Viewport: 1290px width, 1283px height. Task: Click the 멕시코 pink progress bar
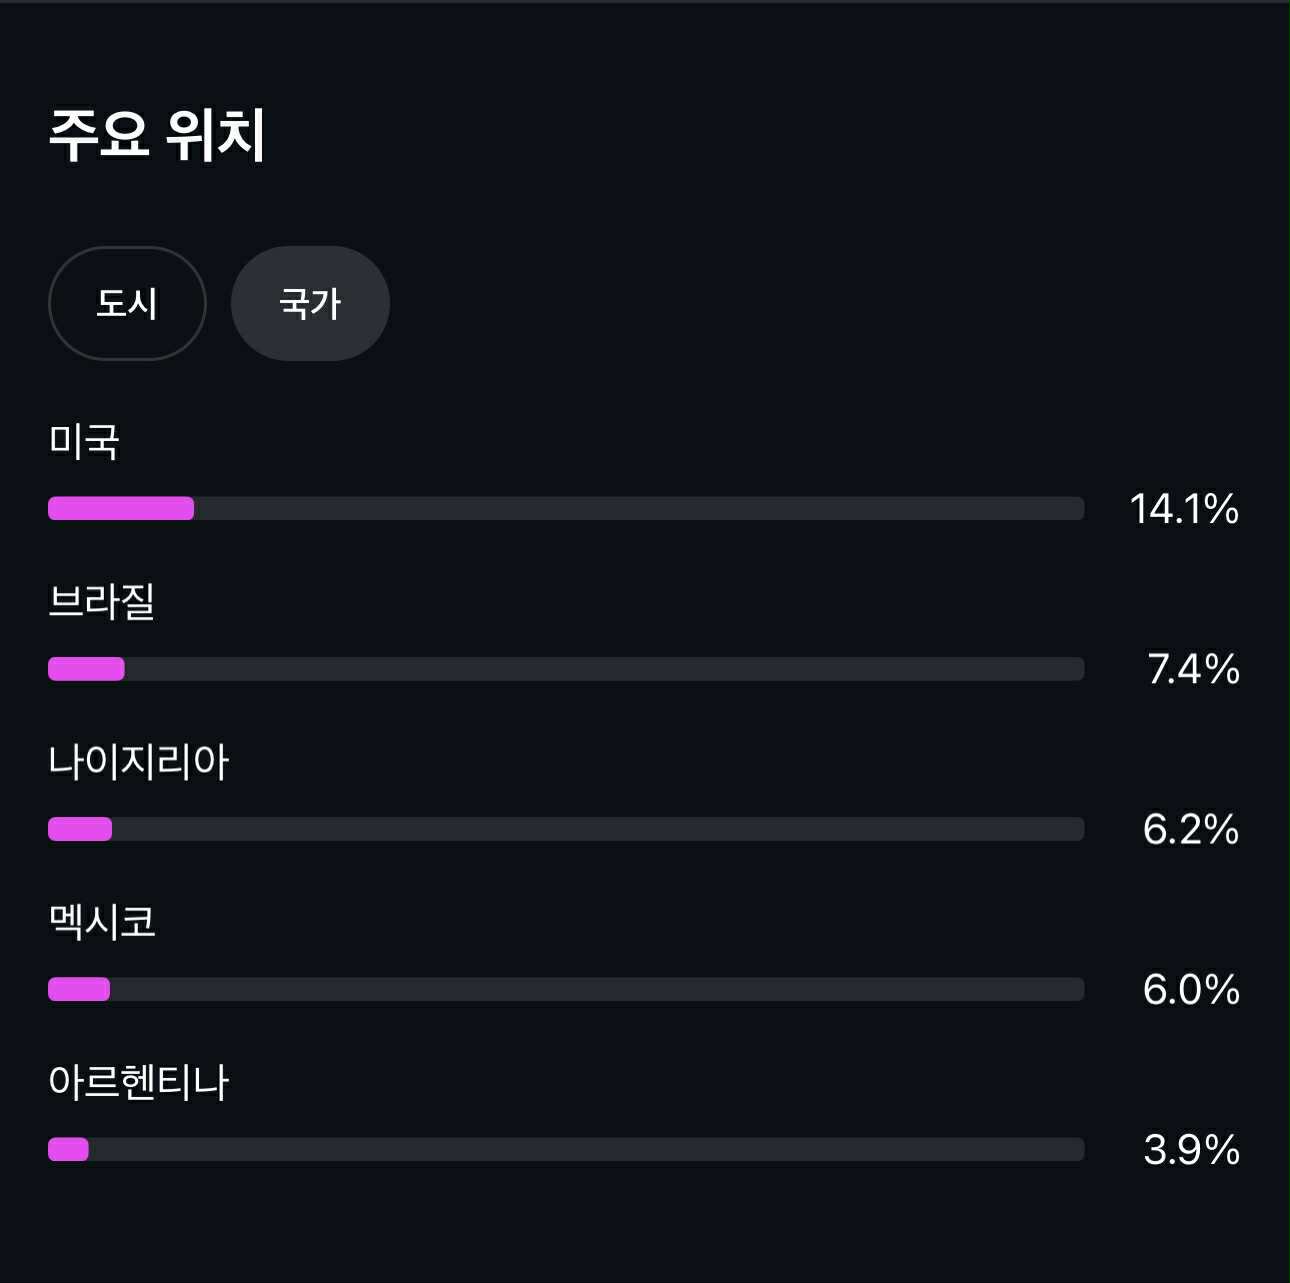79,989
